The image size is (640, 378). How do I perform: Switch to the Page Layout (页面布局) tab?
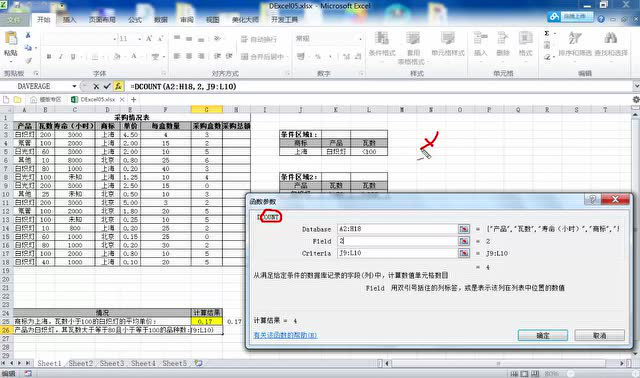[102, 20]
